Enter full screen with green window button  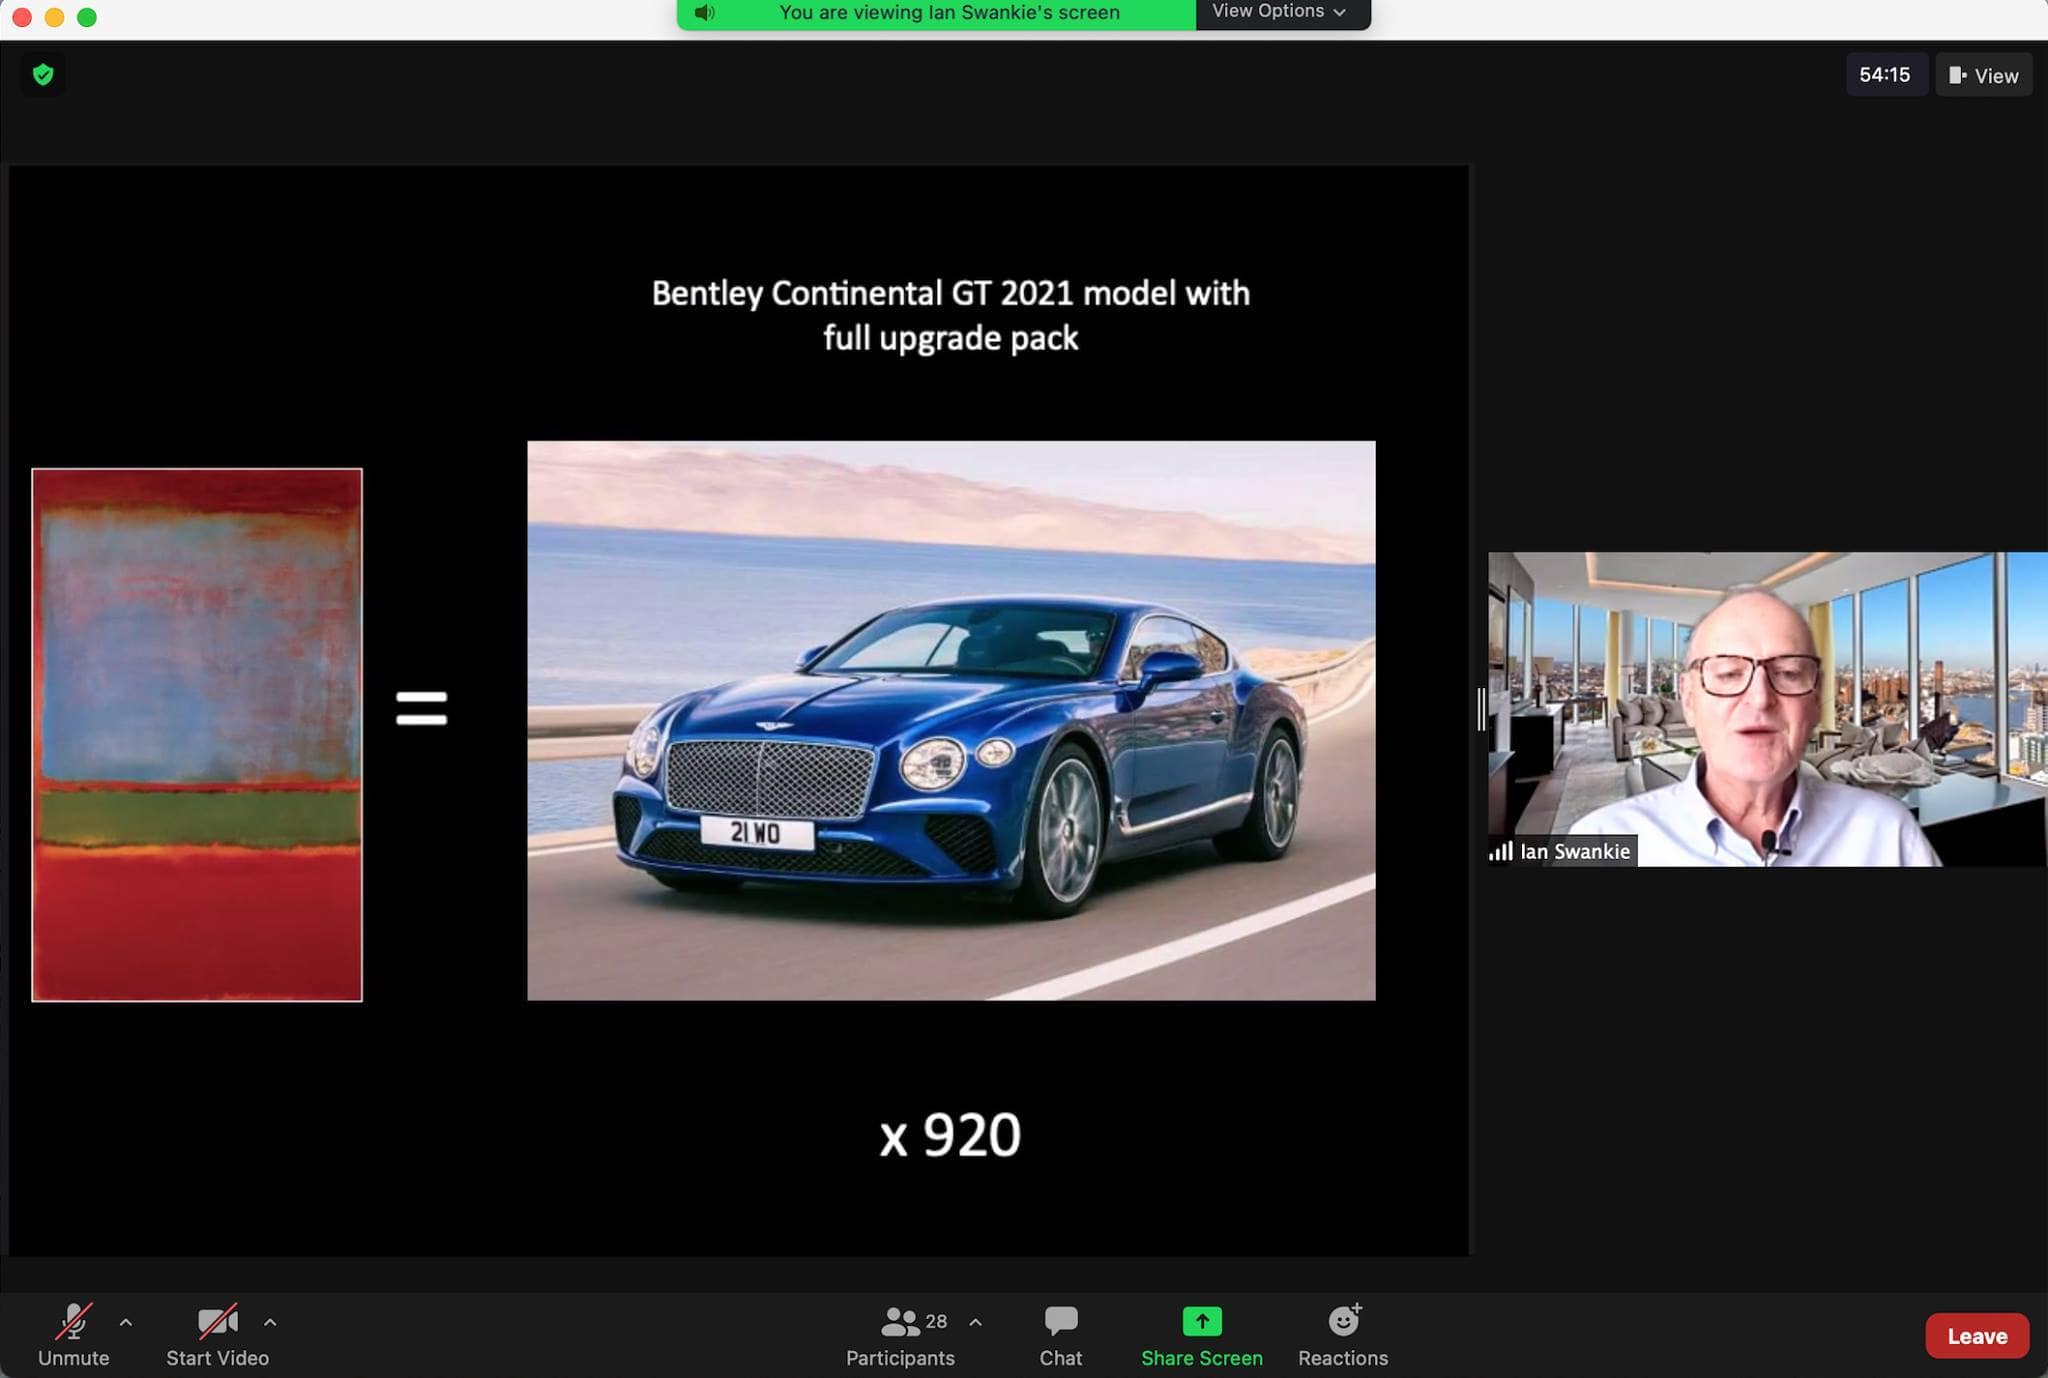[x=87, y=17]
